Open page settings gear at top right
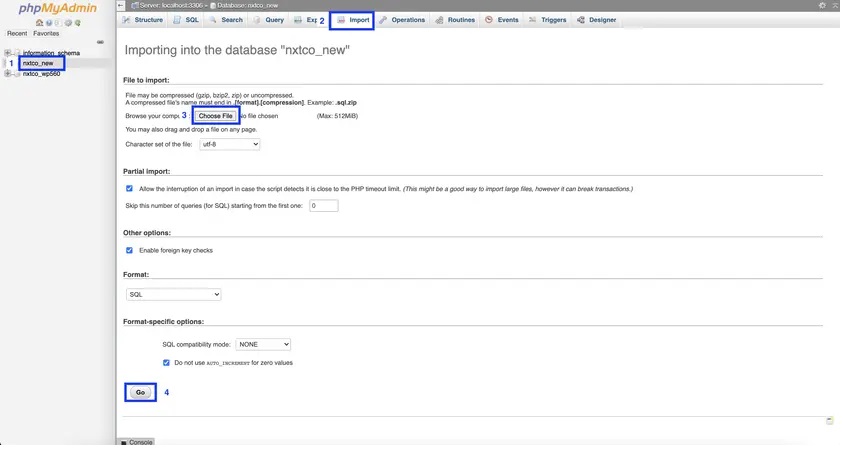This screenshot has width=843, height=450. (x=822, y=5)
